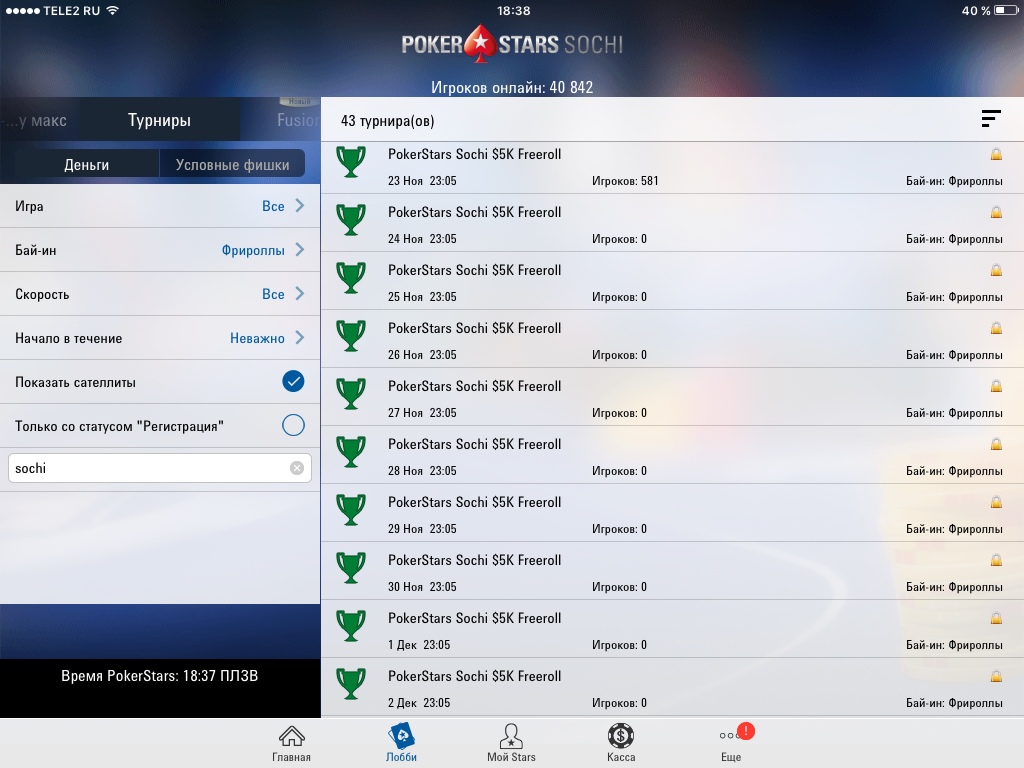Open the sort and filter icon

coord(991,119)
